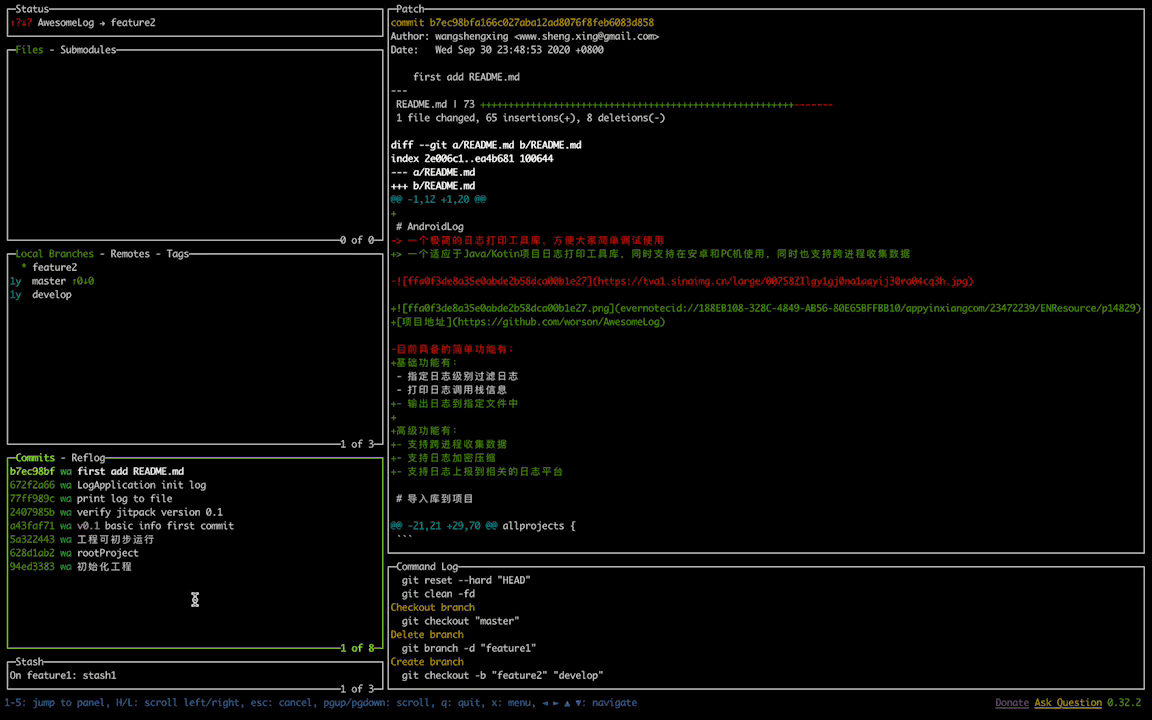Select commit 5a322443 工程可初步运行
Viewport: 1152px width, 720px height.
[195, 539]
